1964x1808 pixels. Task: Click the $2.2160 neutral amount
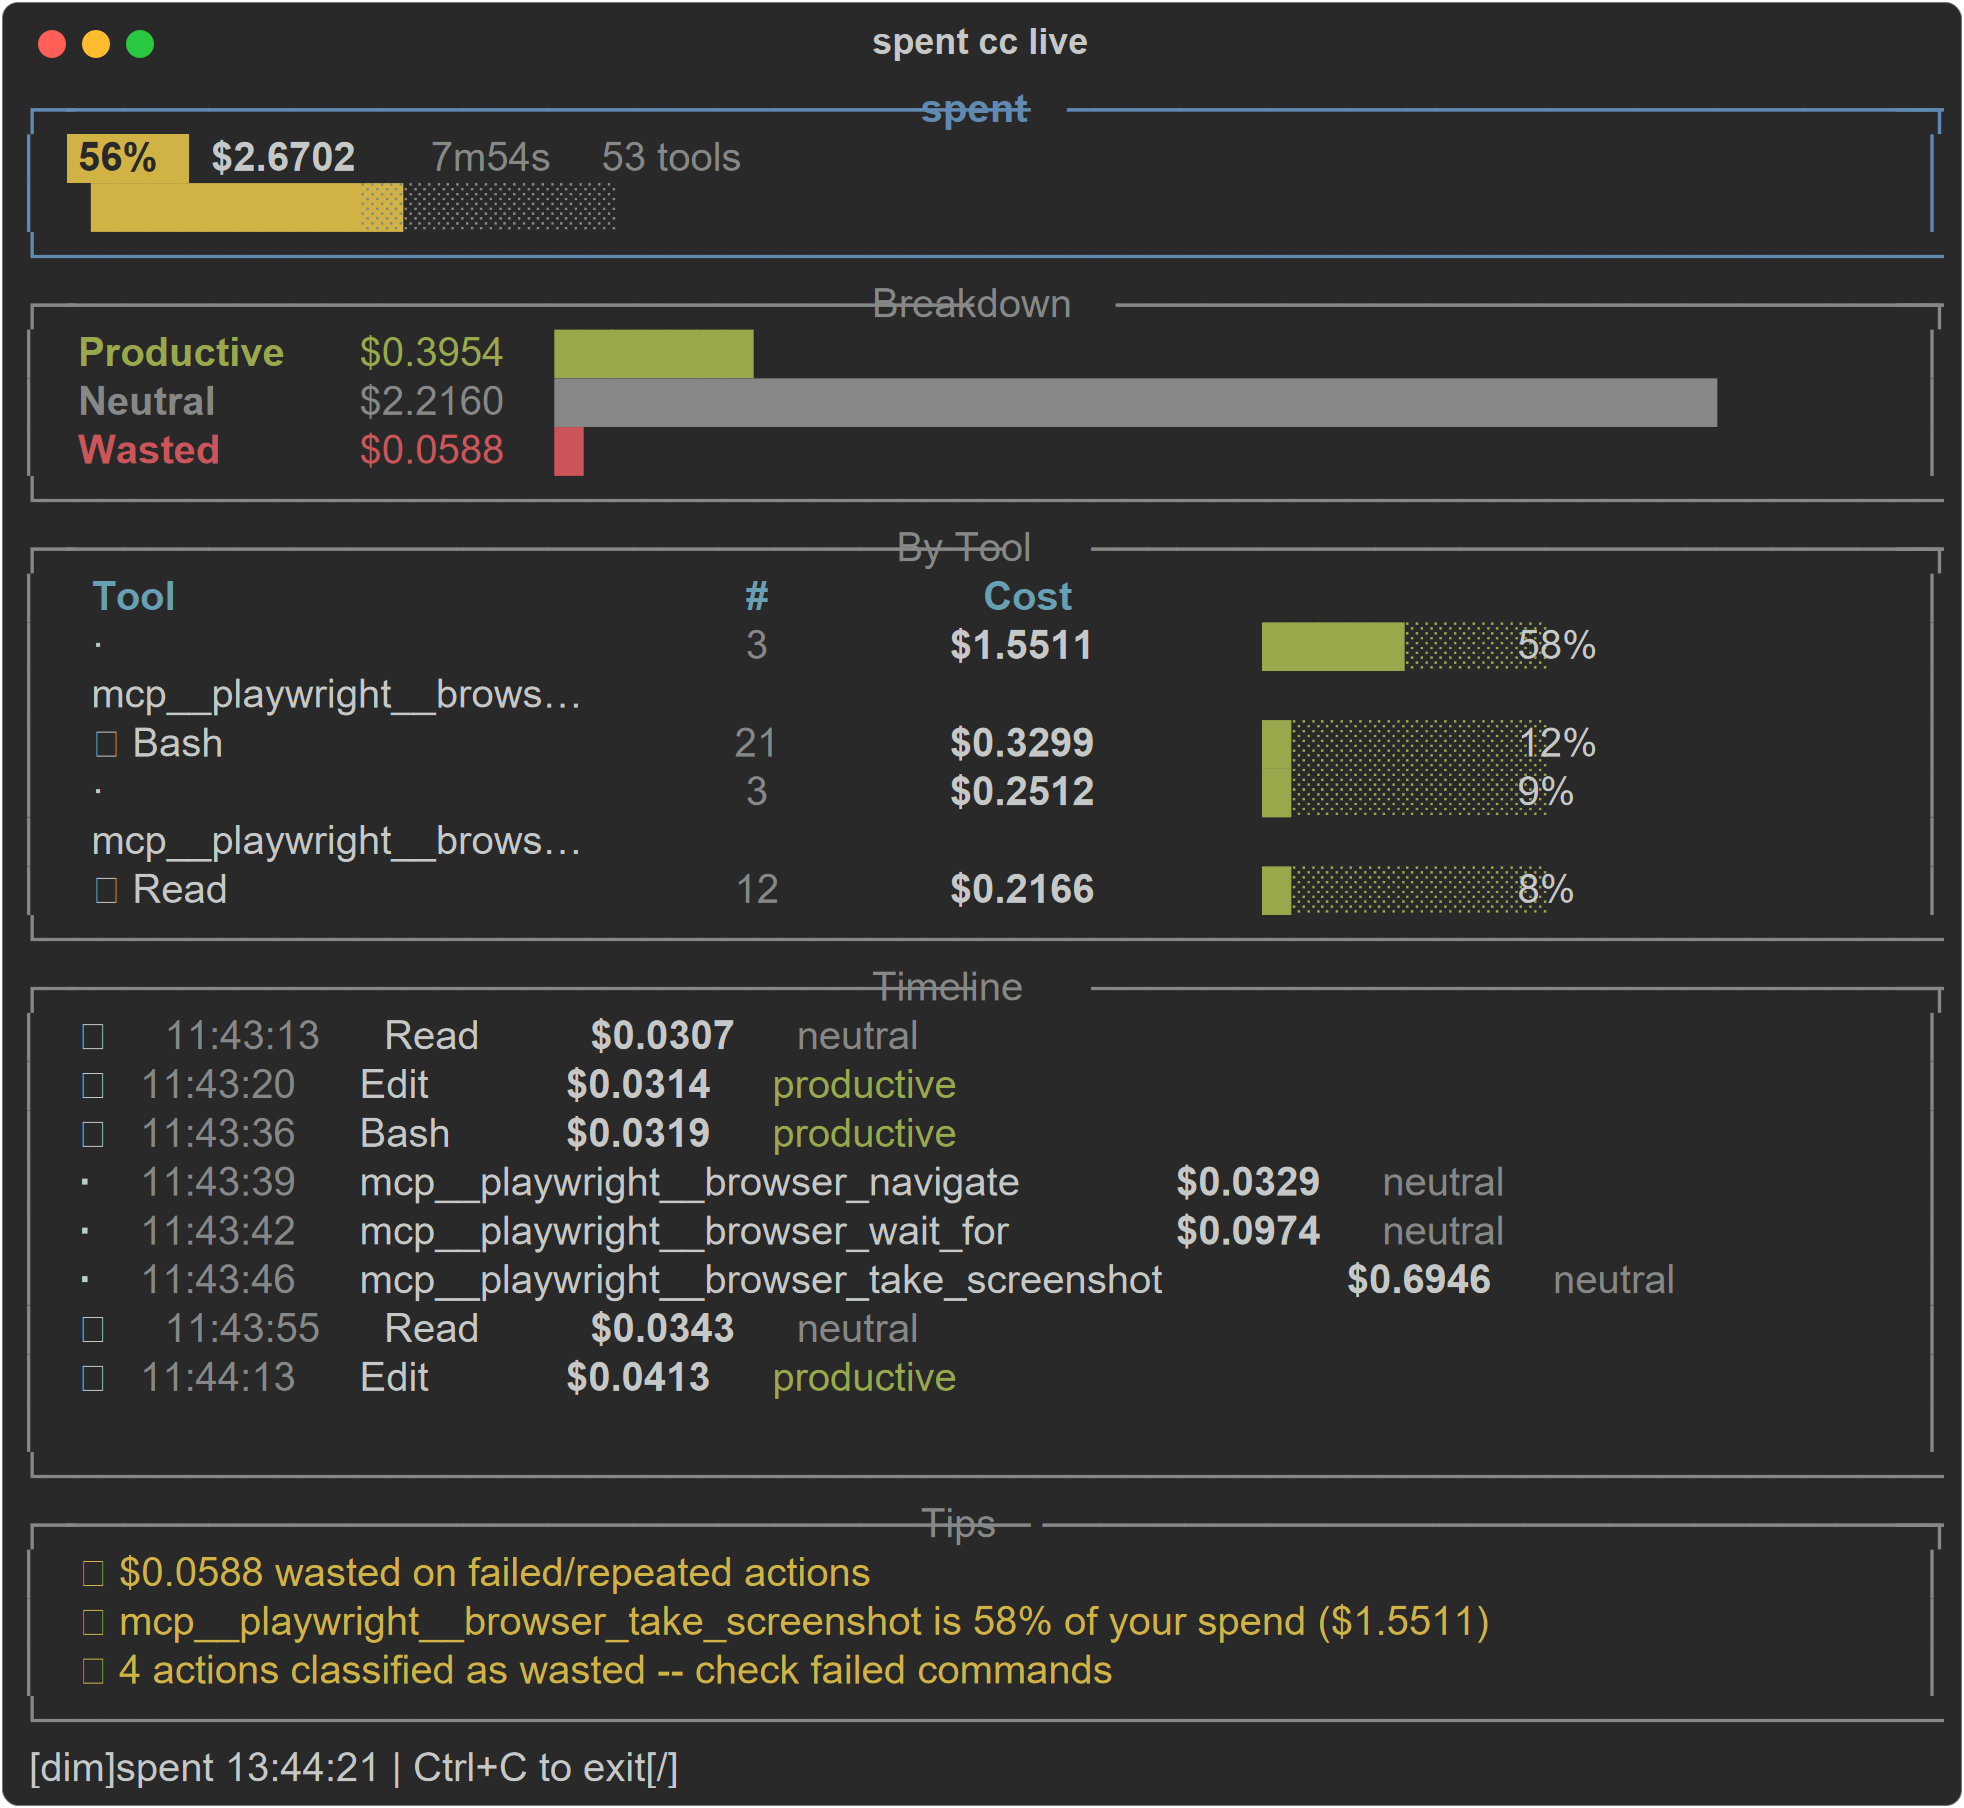[x=431, y=402]
